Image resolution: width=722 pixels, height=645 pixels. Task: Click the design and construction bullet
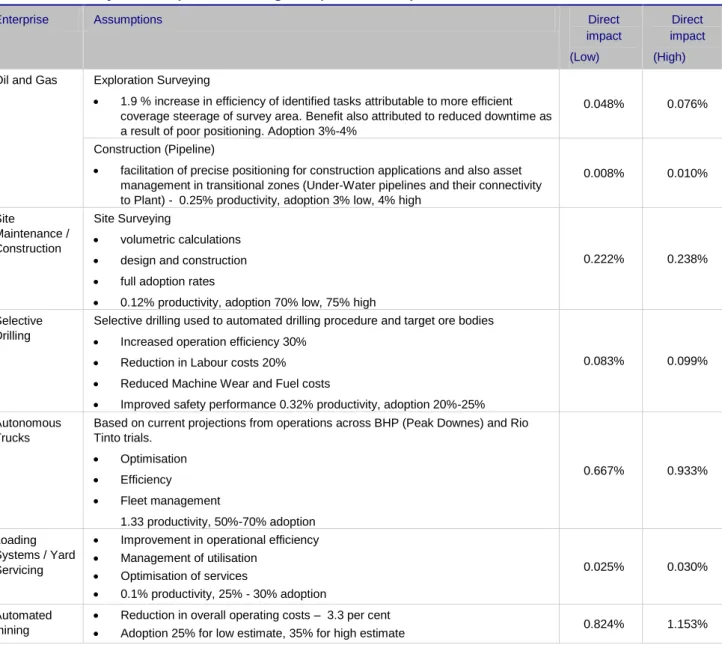click(184, 261)
